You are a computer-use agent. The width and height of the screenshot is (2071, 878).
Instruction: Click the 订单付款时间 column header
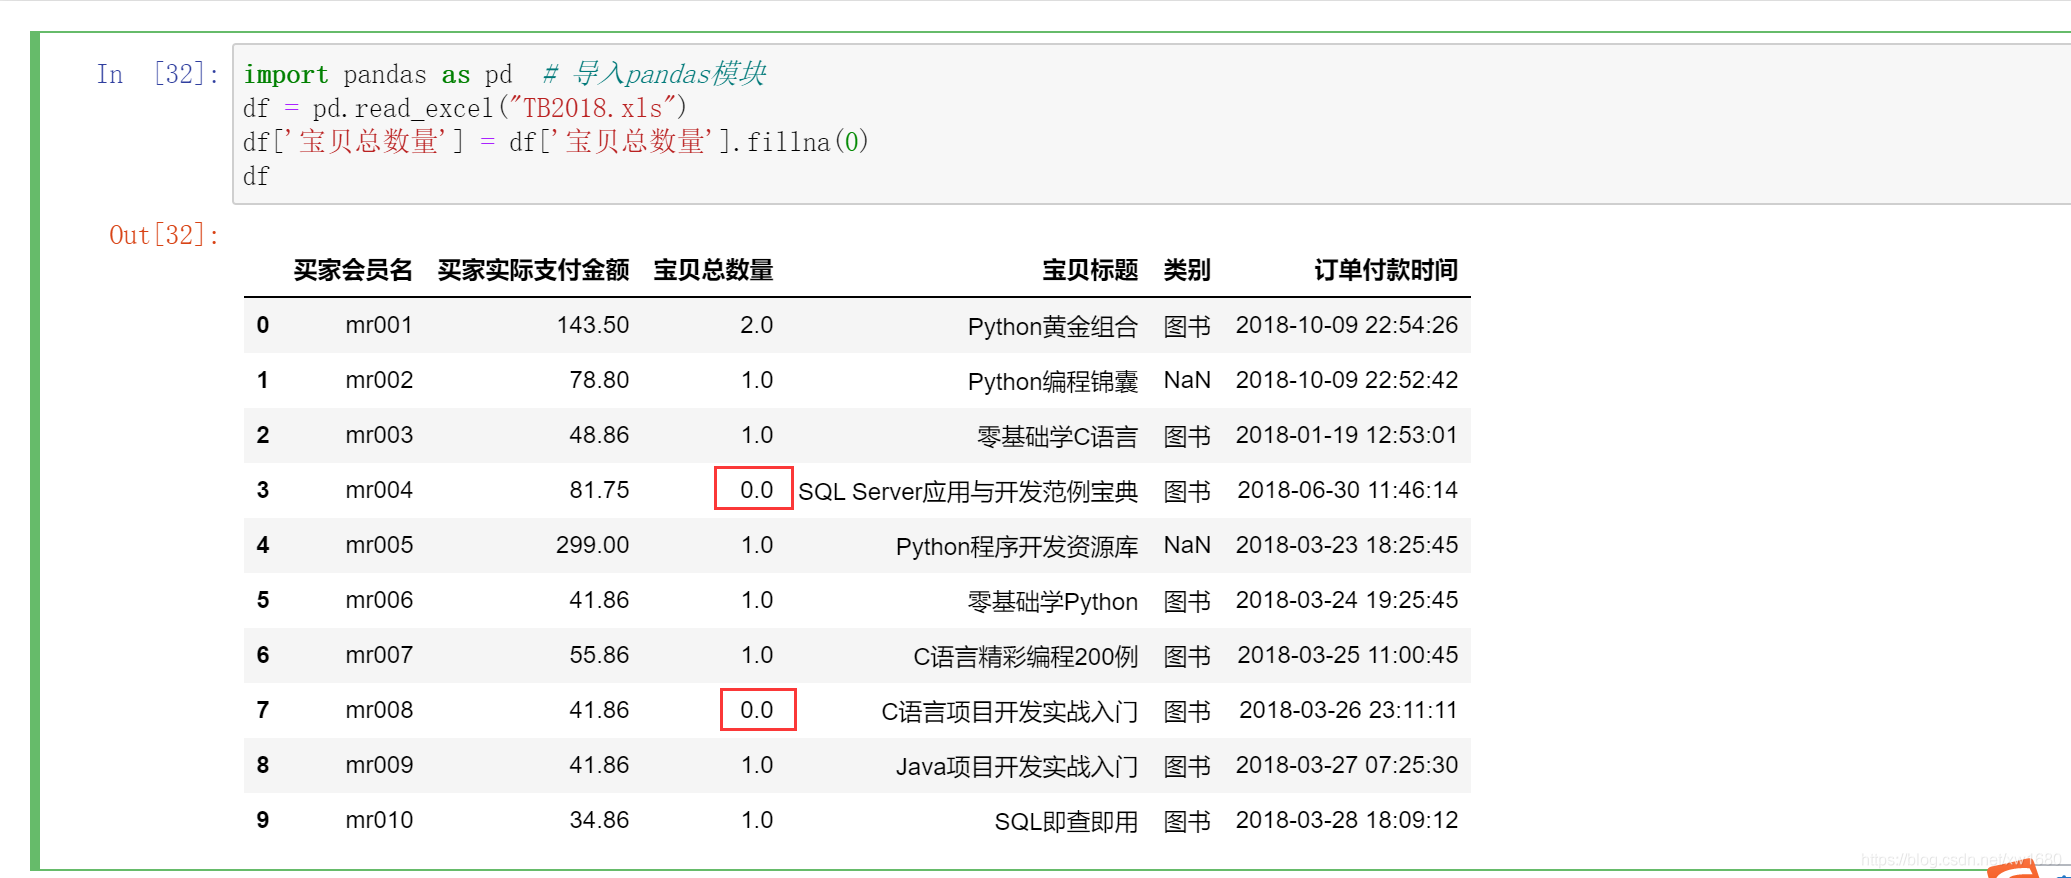tap(1386, 270)
